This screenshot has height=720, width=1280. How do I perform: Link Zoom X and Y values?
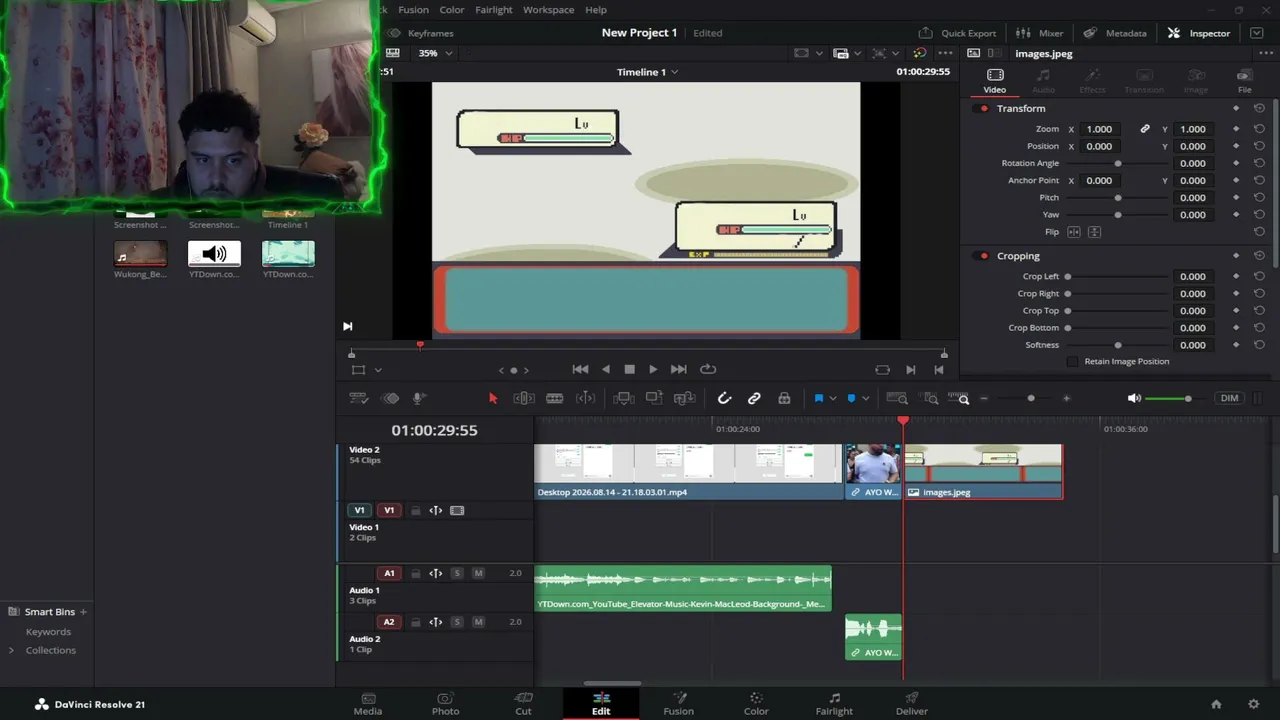coord(1145,129)
